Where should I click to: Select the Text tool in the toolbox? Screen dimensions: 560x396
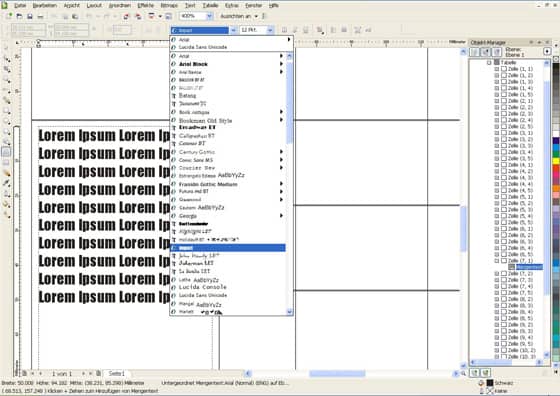click(7, 152)
